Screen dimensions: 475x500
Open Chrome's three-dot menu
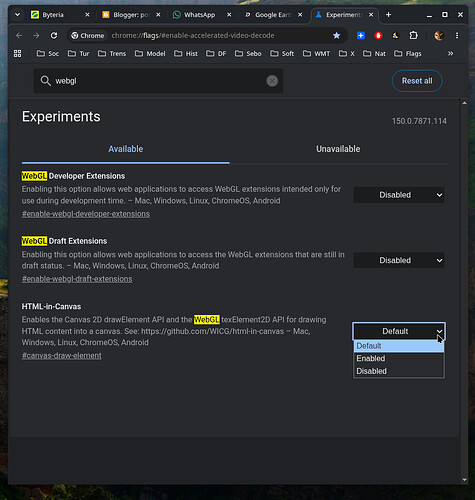[x=457, y=35]
